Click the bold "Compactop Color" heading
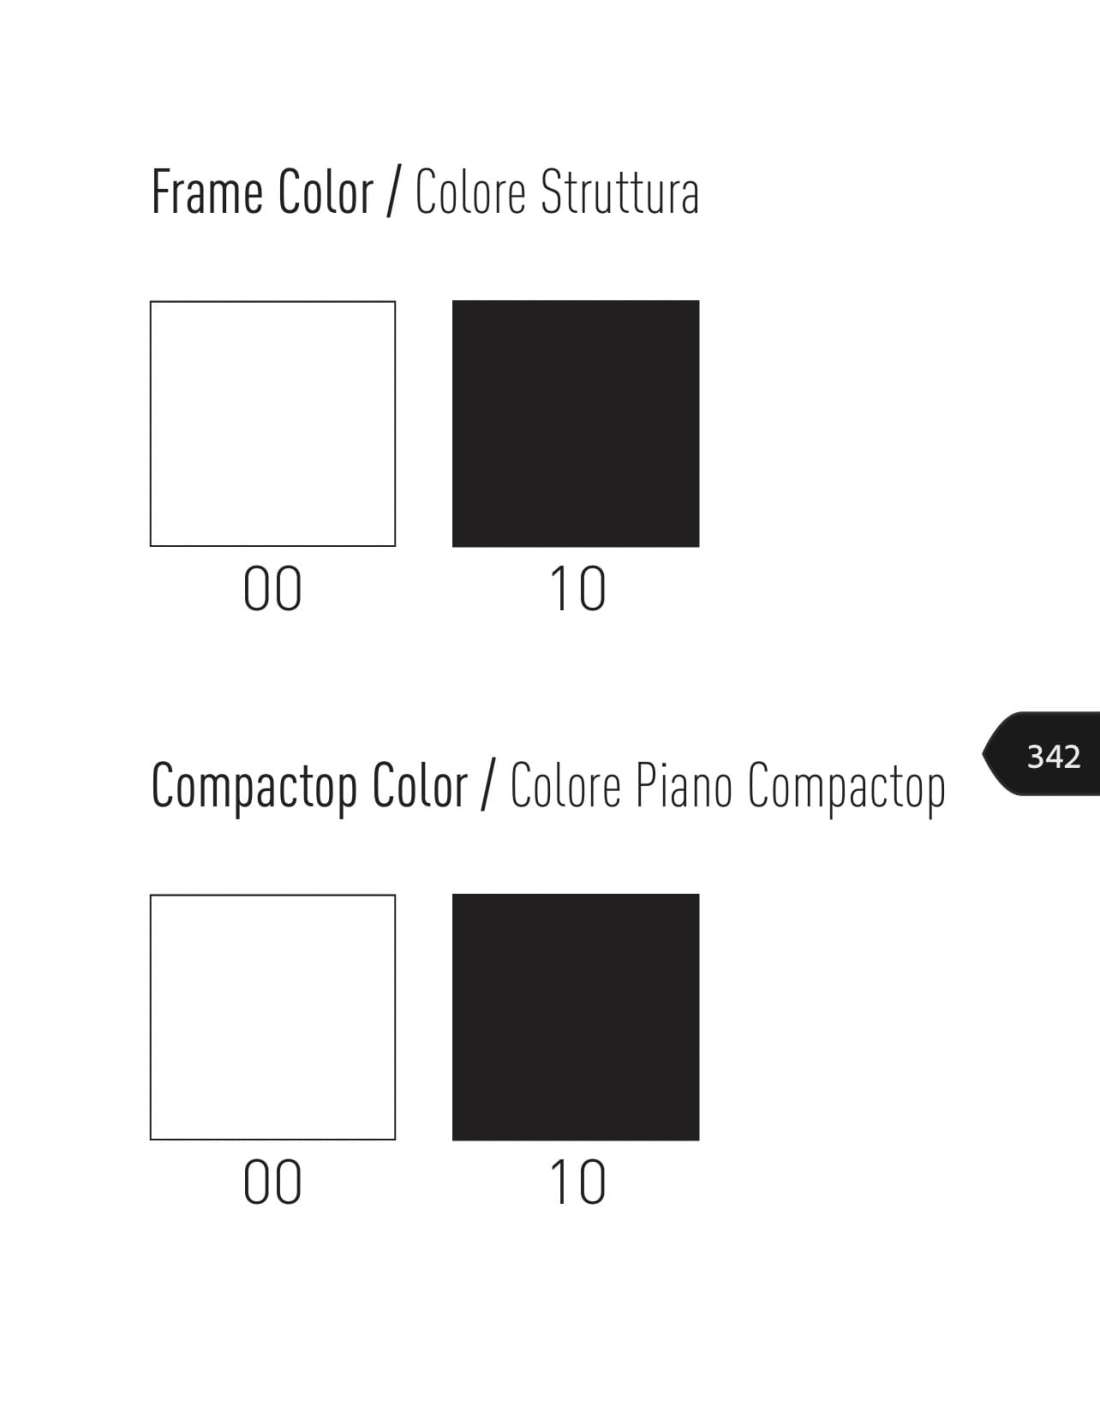Image resolution: width=1100 pixels, height=1422 pixels. coord(309,786)
